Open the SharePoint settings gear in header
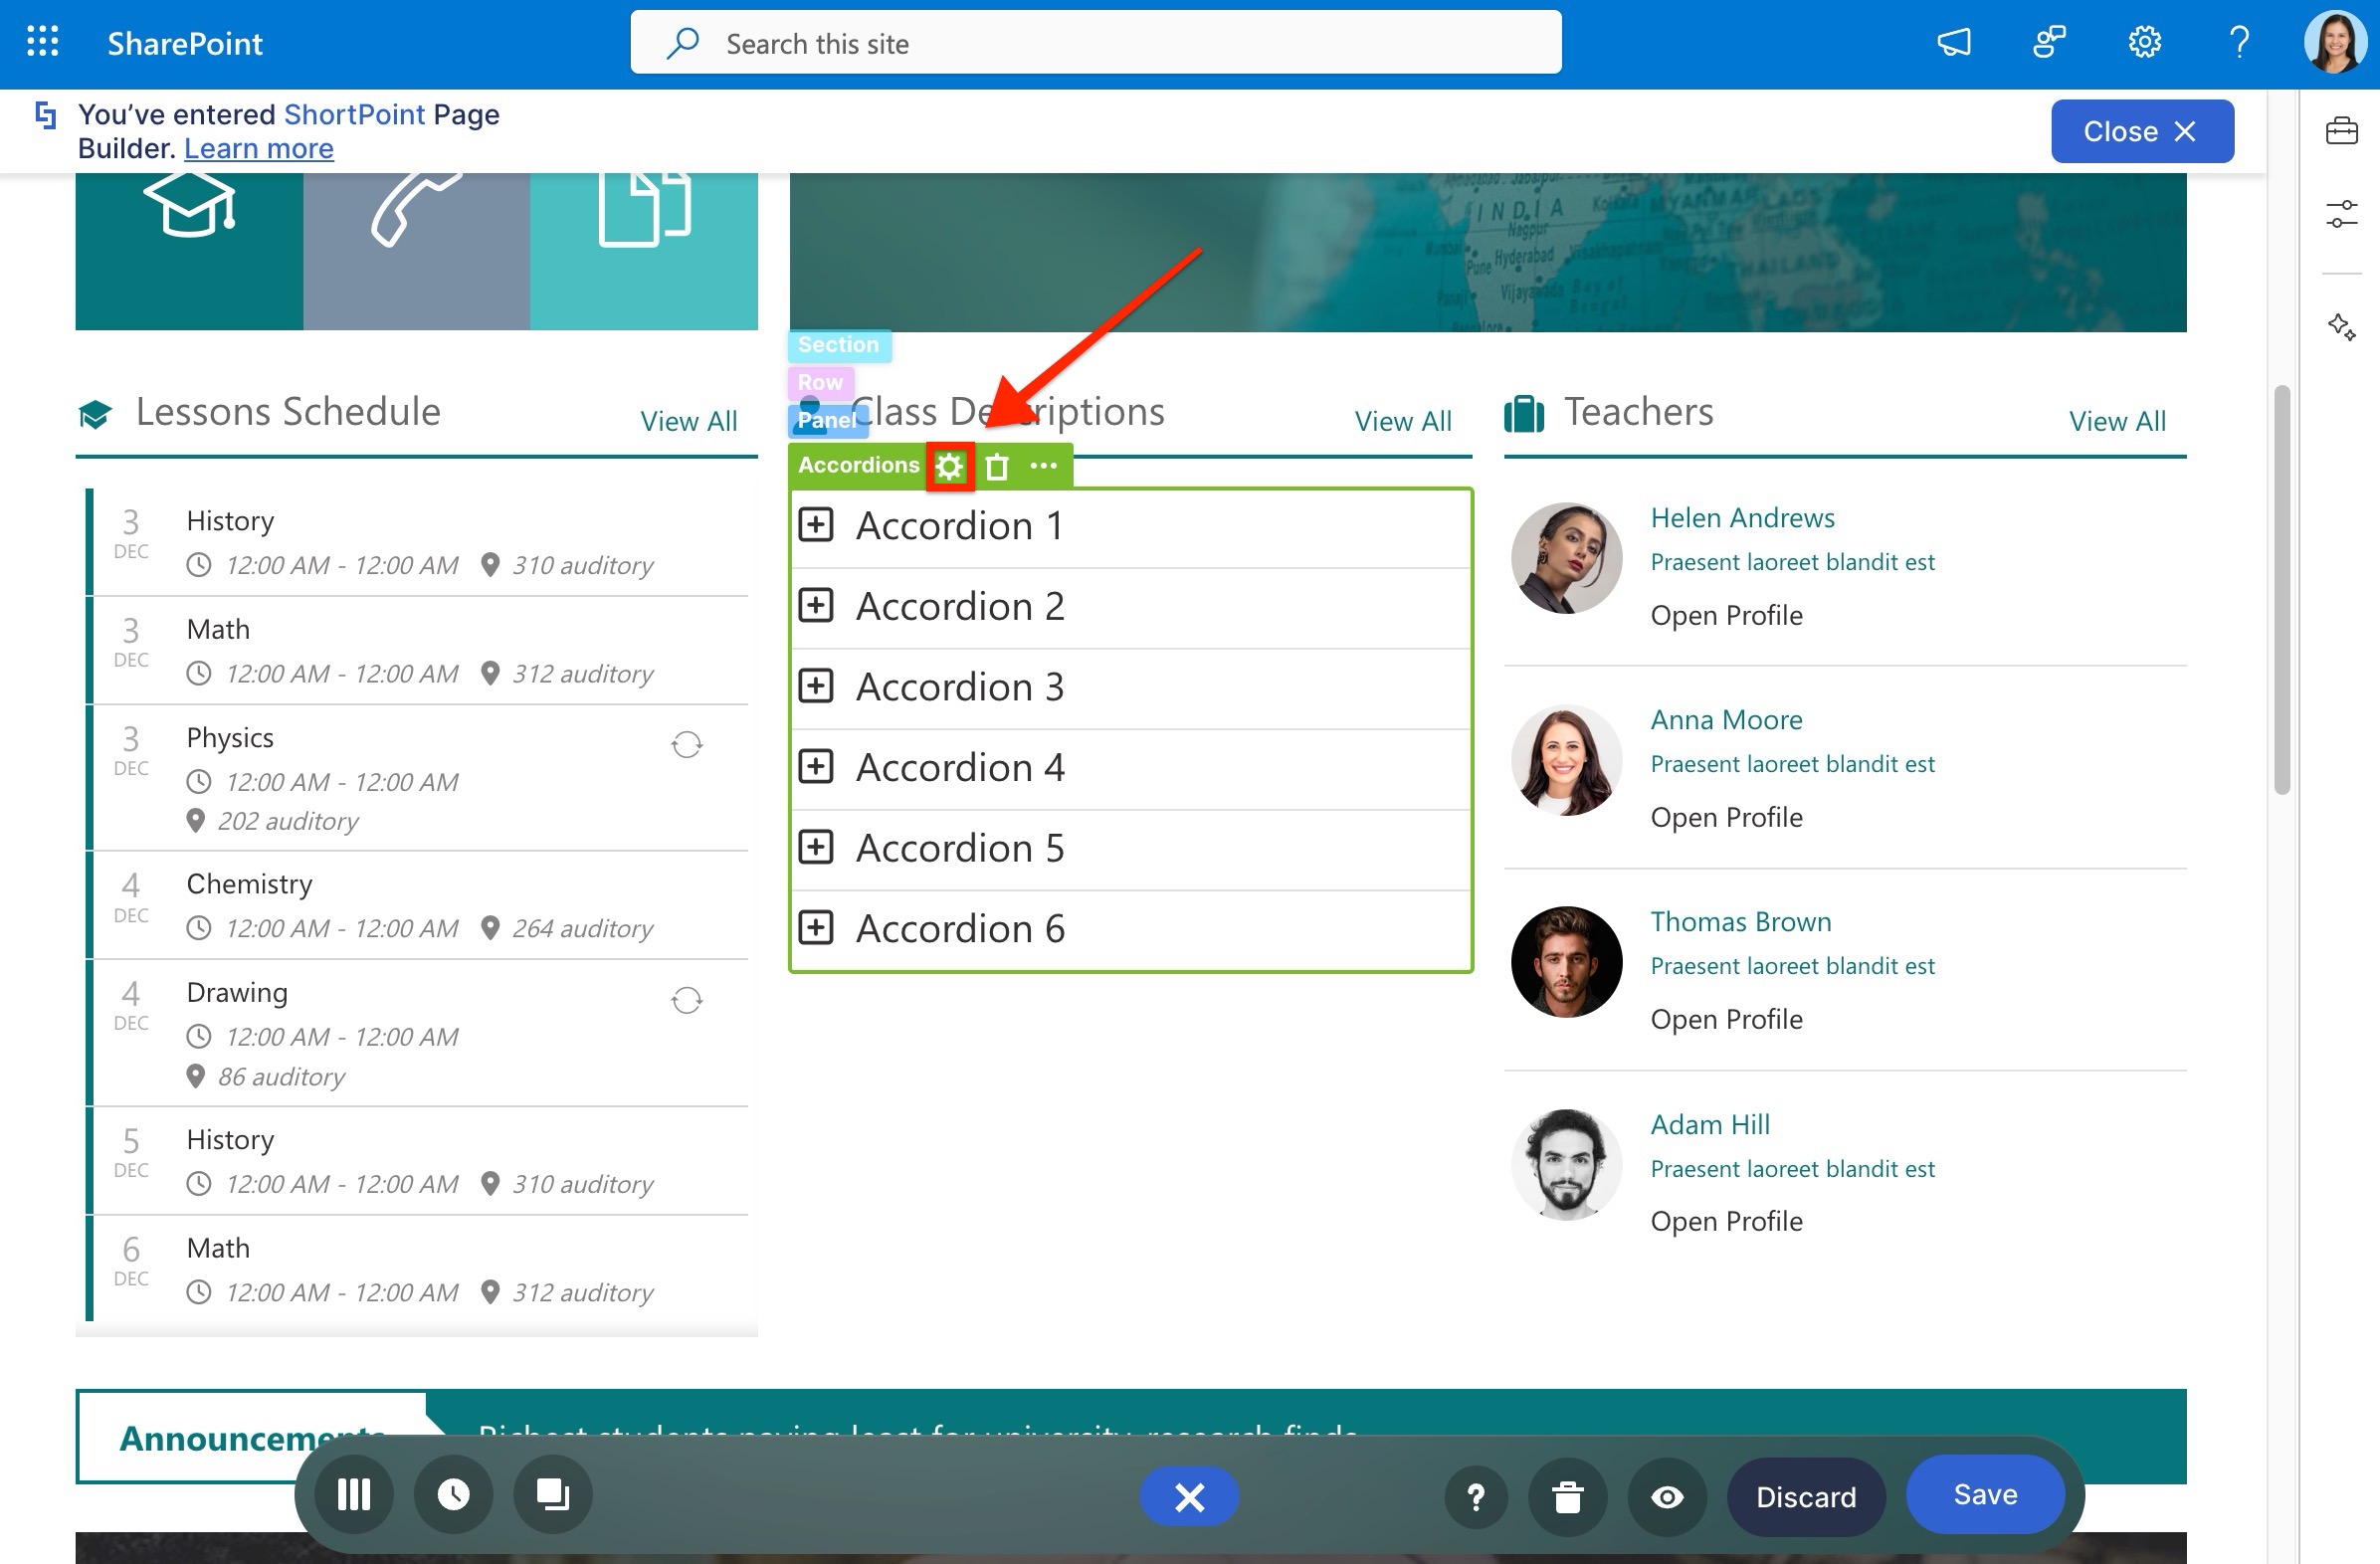Image resolution: width=2380 pixels, height=1564 pixels. pyautogui.click(x=2144, y=43)
